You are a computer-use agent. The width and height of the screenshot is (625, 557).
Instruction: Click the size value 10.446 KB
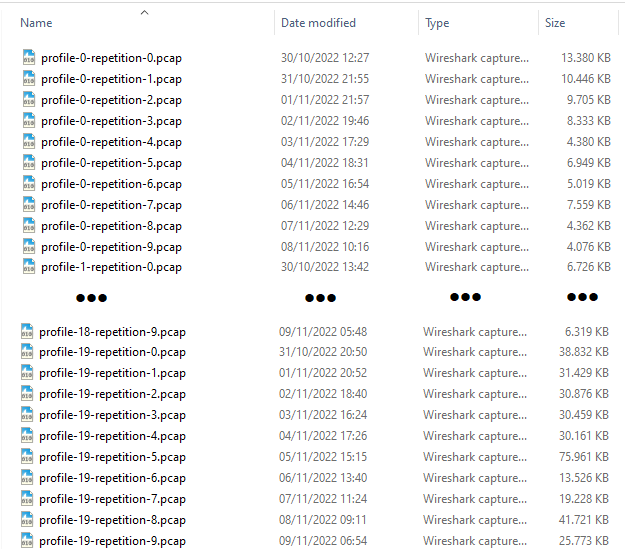pyautogui.click(x=586, y=79)
